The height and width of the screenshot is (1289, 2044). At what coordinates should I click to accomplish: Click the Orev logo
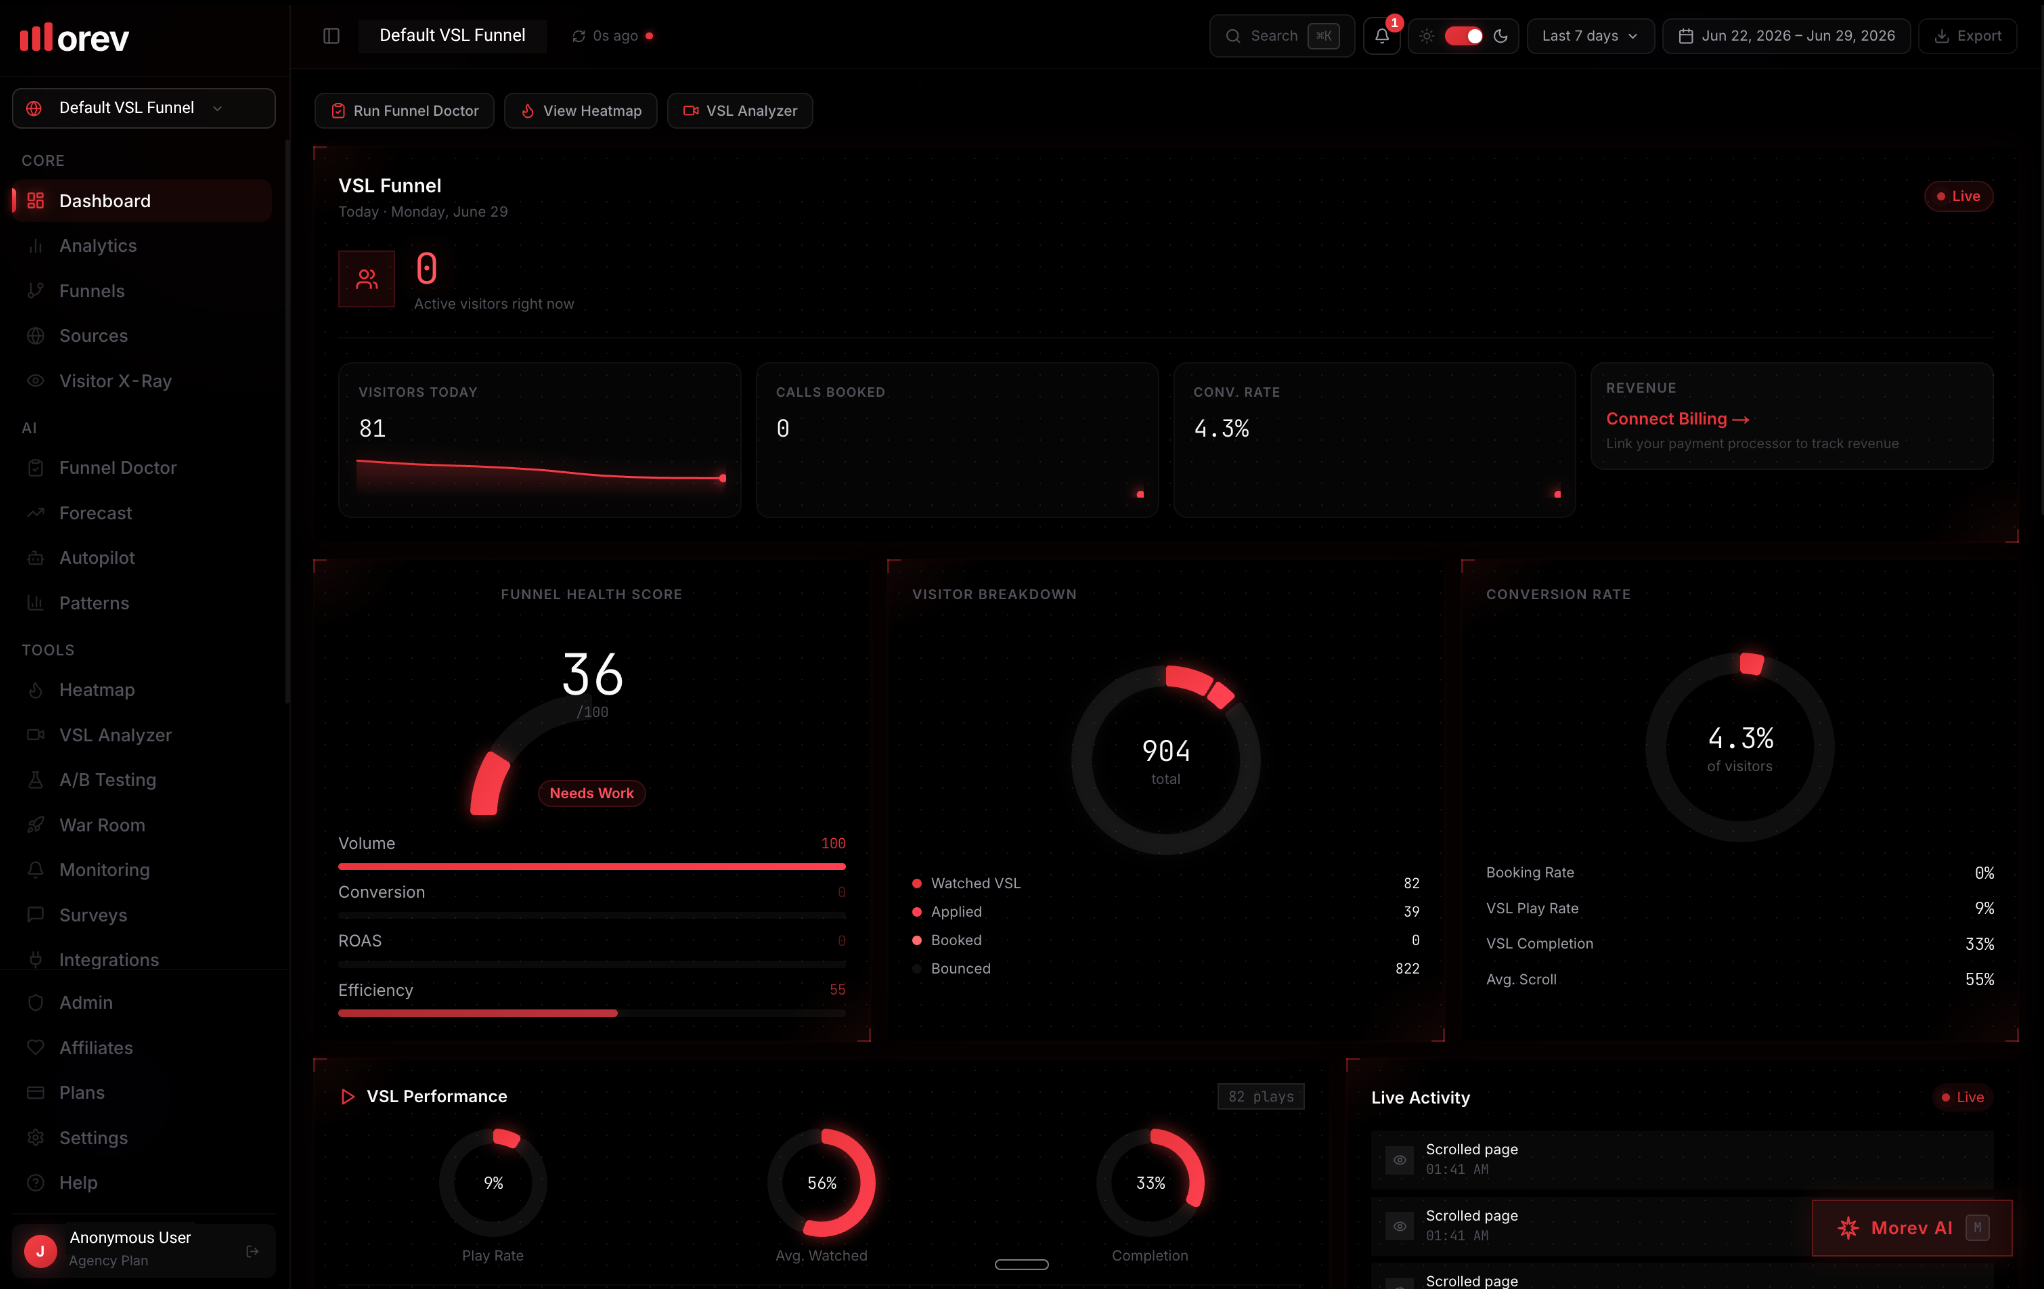tap(74, 38)
